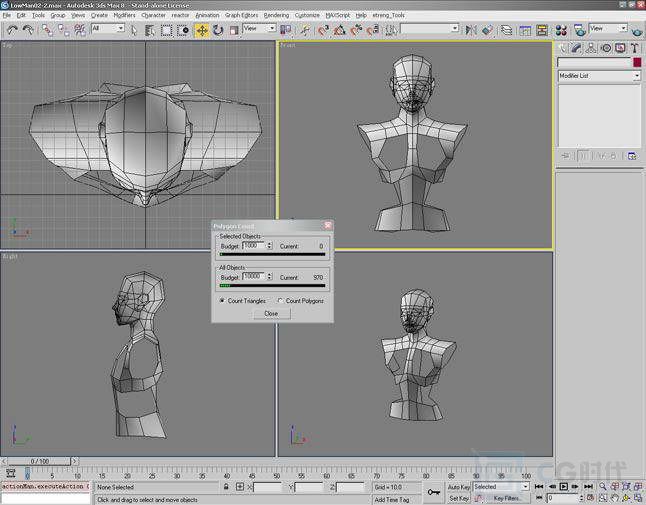Open the Edit menu

pyautogui.click(x=21, y=15)
